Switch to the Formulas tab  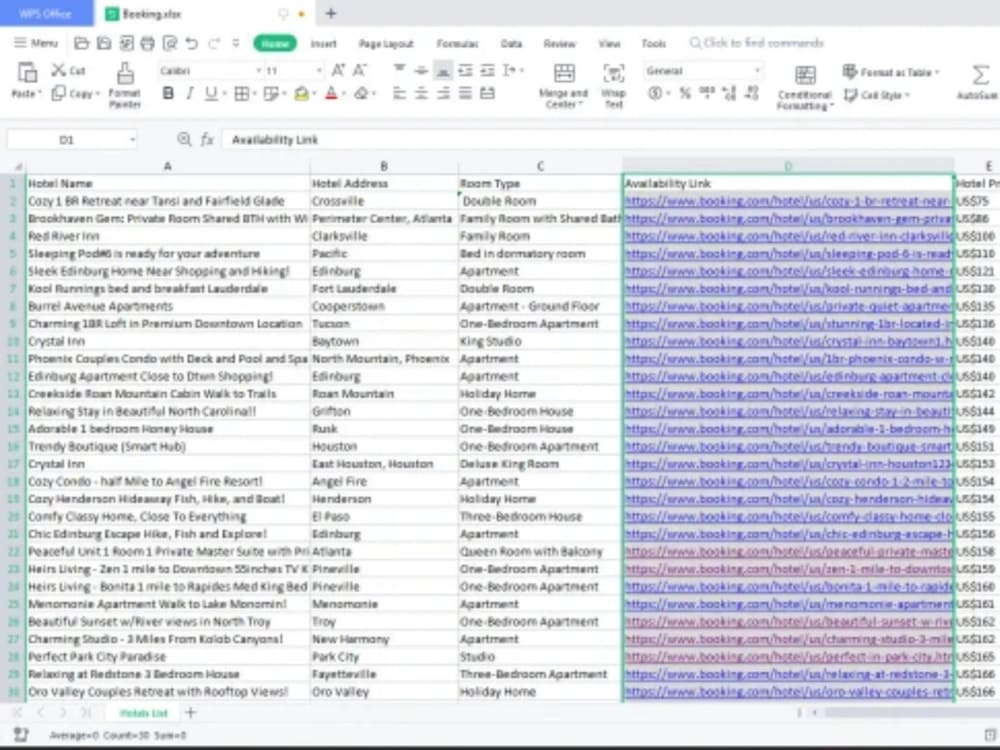(457, 43)
